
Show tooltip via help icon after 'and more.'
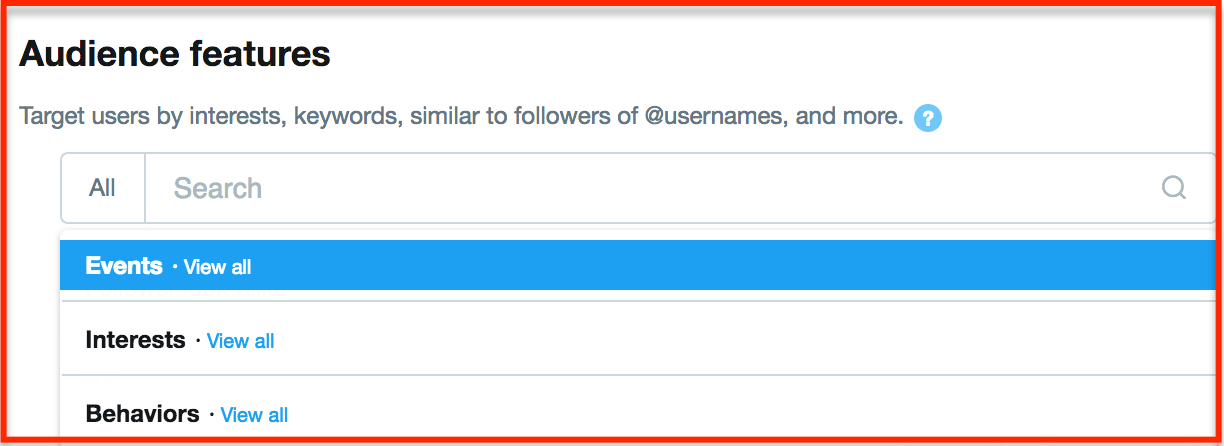coord(928,118)
